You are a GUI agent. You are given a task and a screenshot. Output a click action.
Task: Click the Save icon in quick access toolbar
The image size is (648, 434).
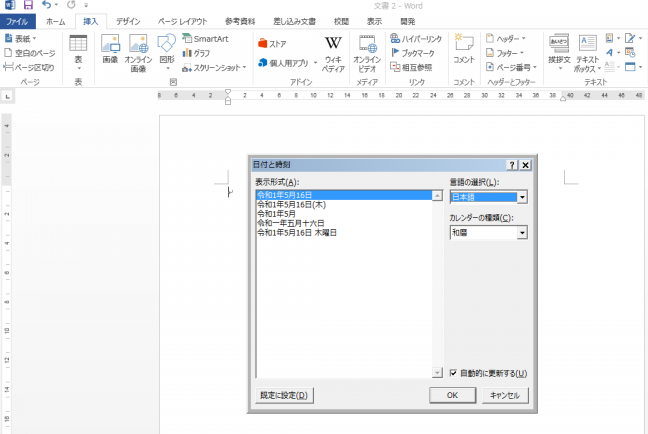[x=28, y=5]
